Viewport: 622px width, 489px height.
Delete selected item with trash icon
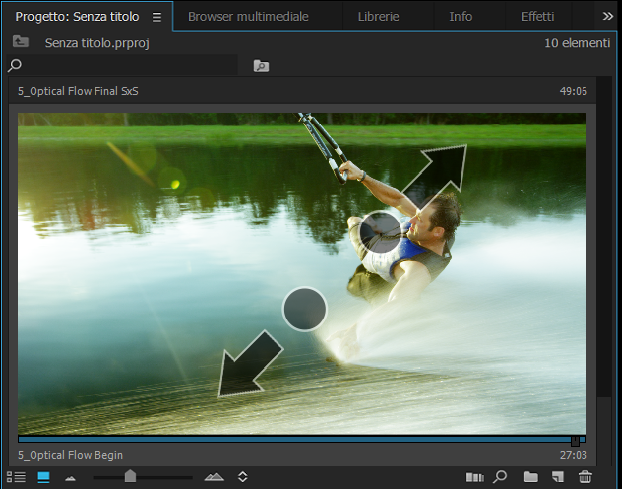tap(585, 477)
